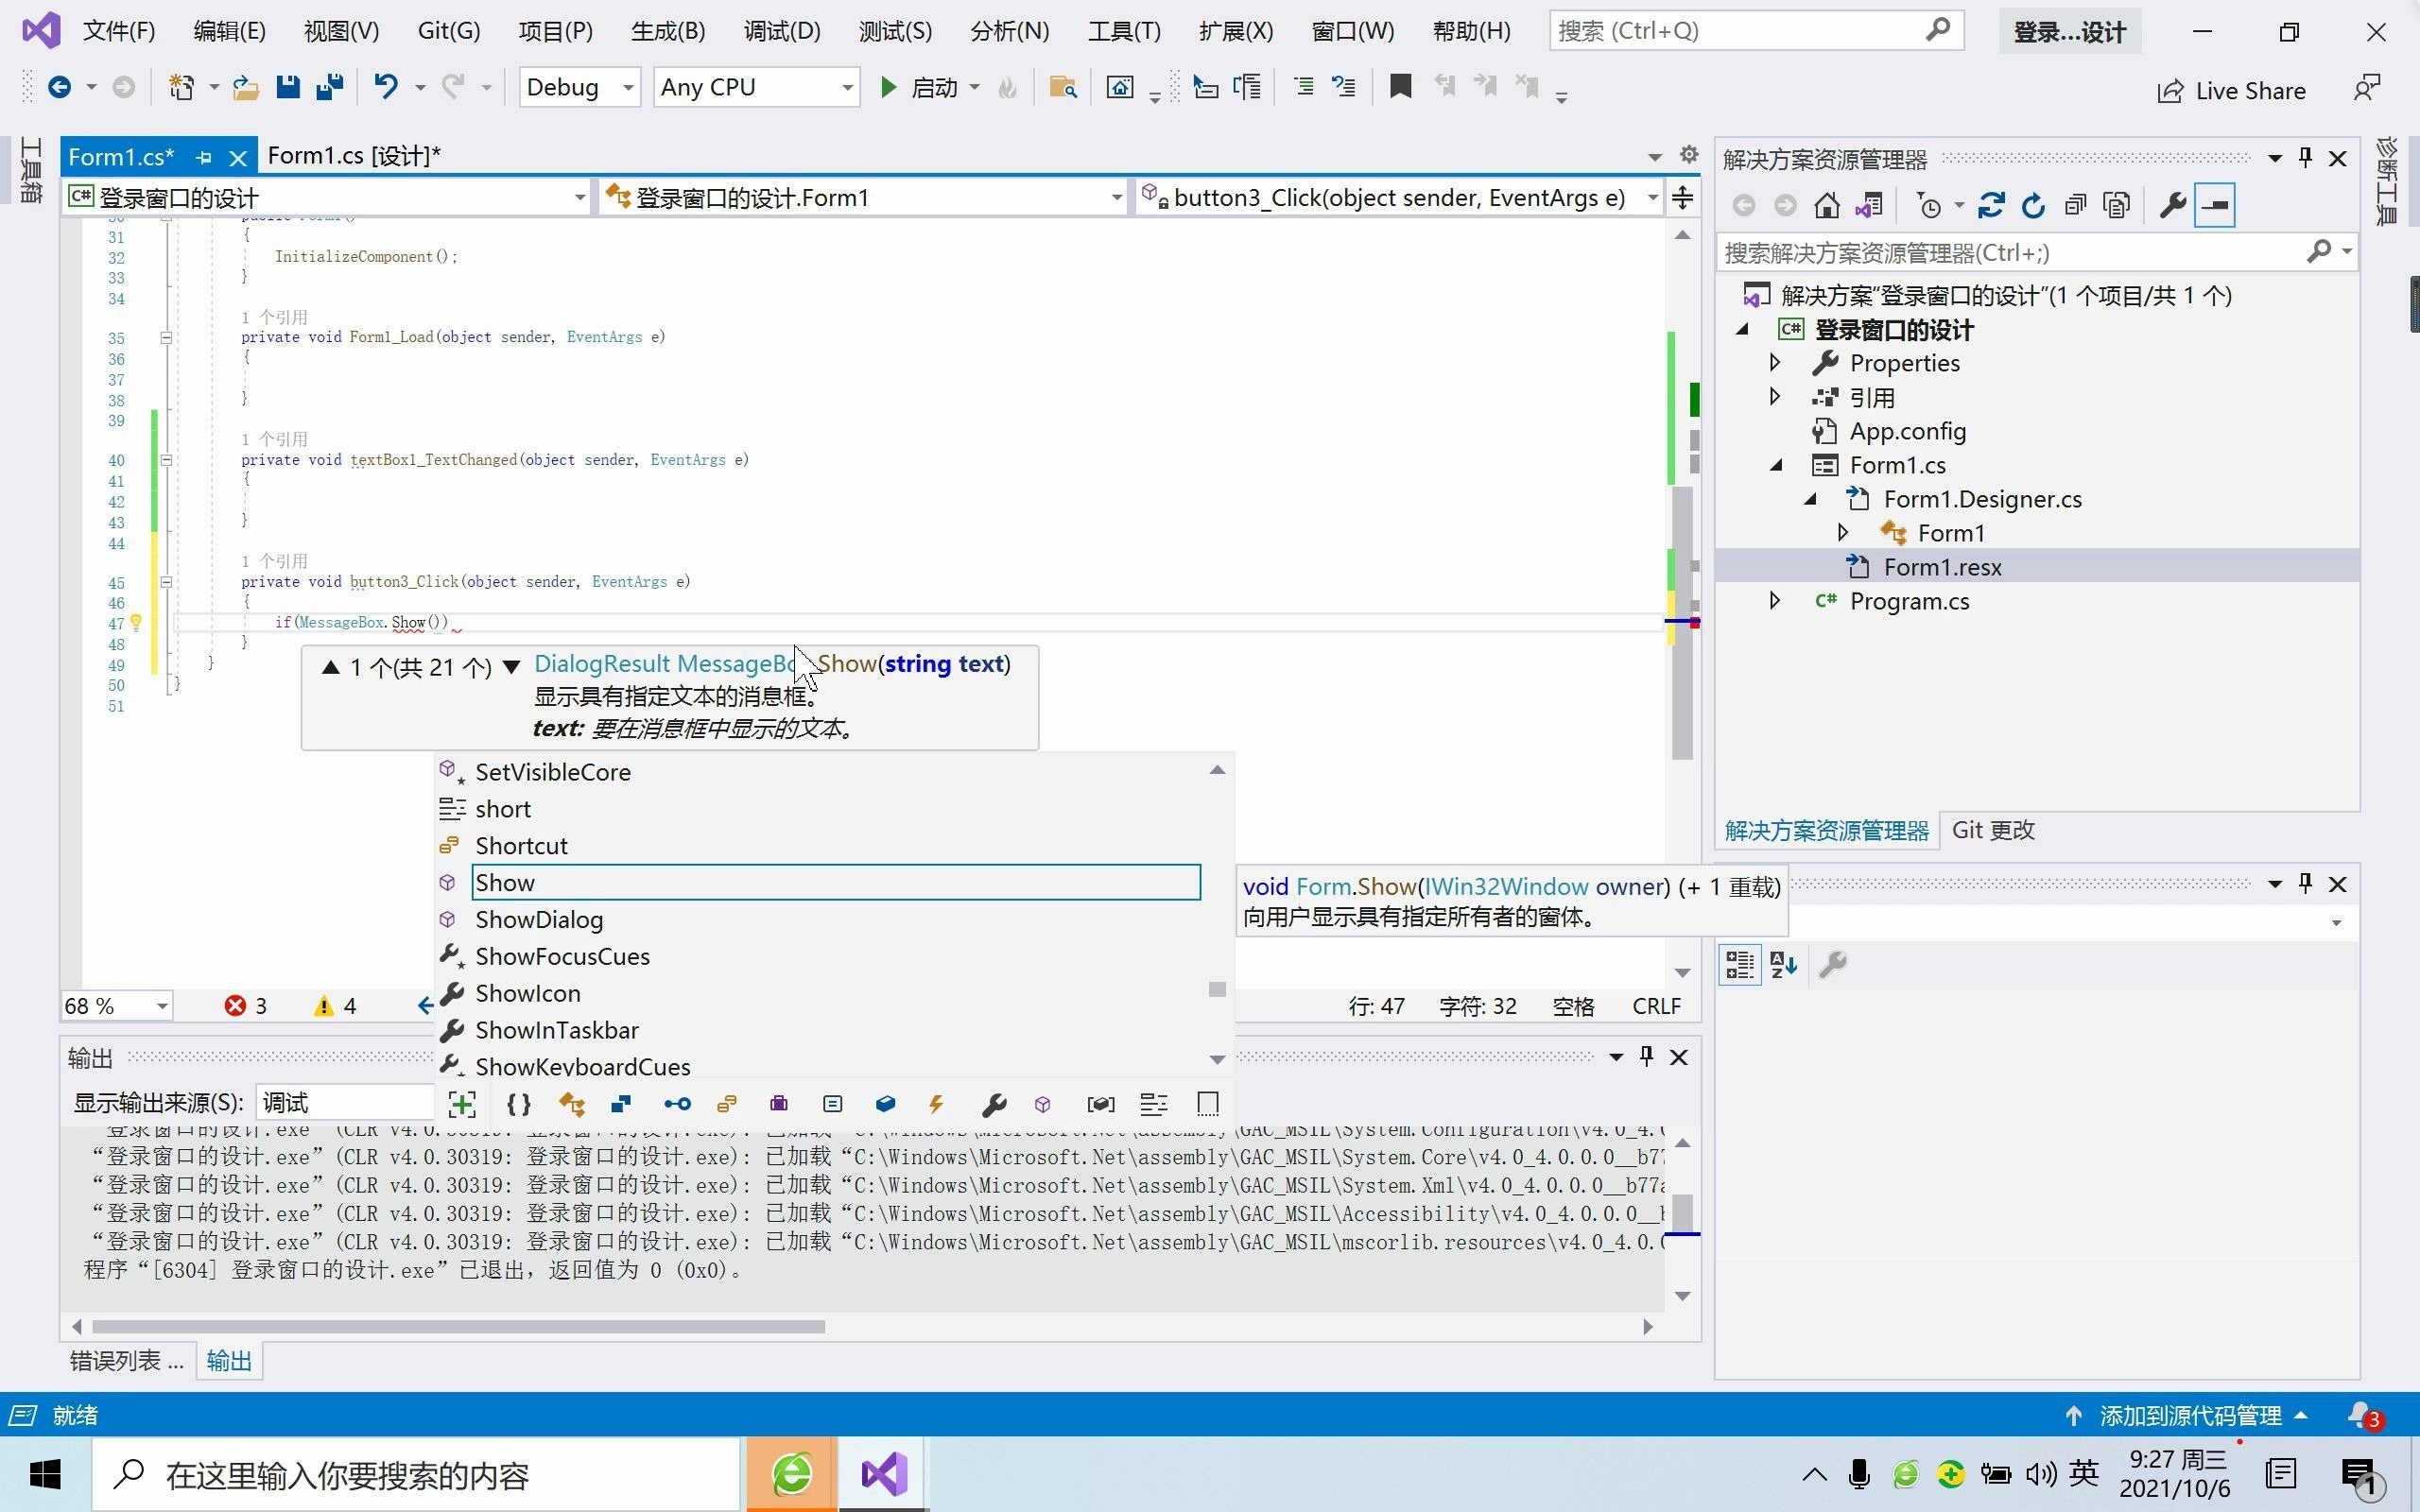Open the 登录窗口的设计.Form1 type dropdown

click(864, 198)
